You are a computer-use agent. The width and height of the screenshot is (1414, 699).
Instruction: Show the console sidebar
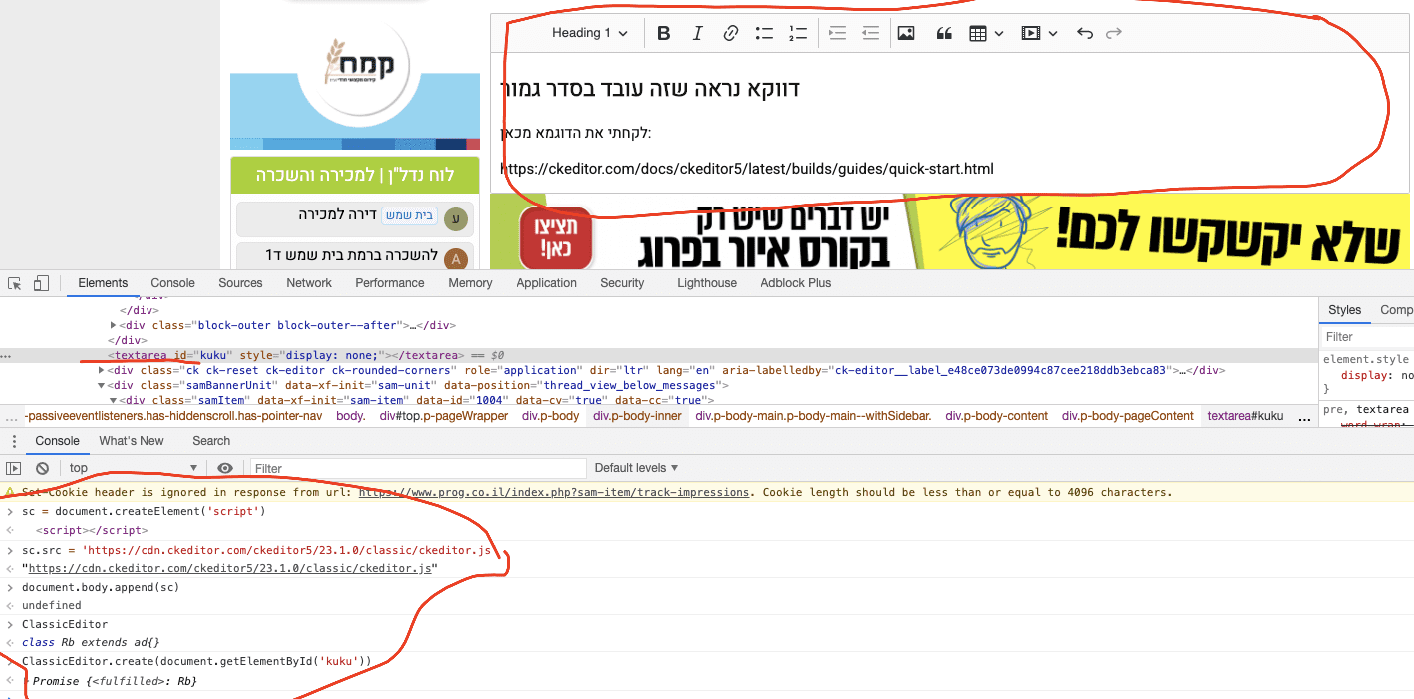coord(14,468)
